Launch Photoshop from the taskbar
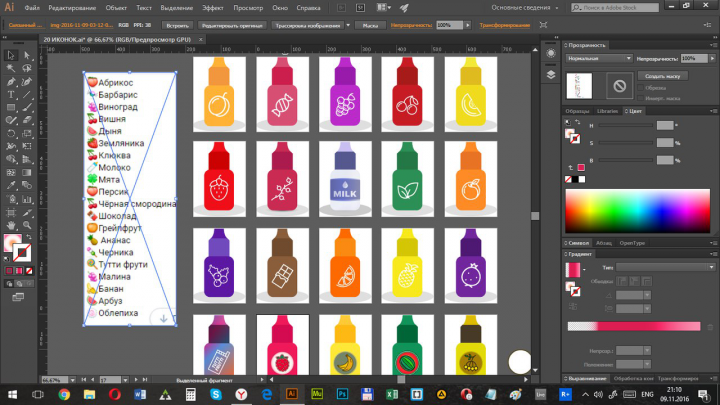Image resolution: width=720 pixels, height=405 pixels. 342,394
